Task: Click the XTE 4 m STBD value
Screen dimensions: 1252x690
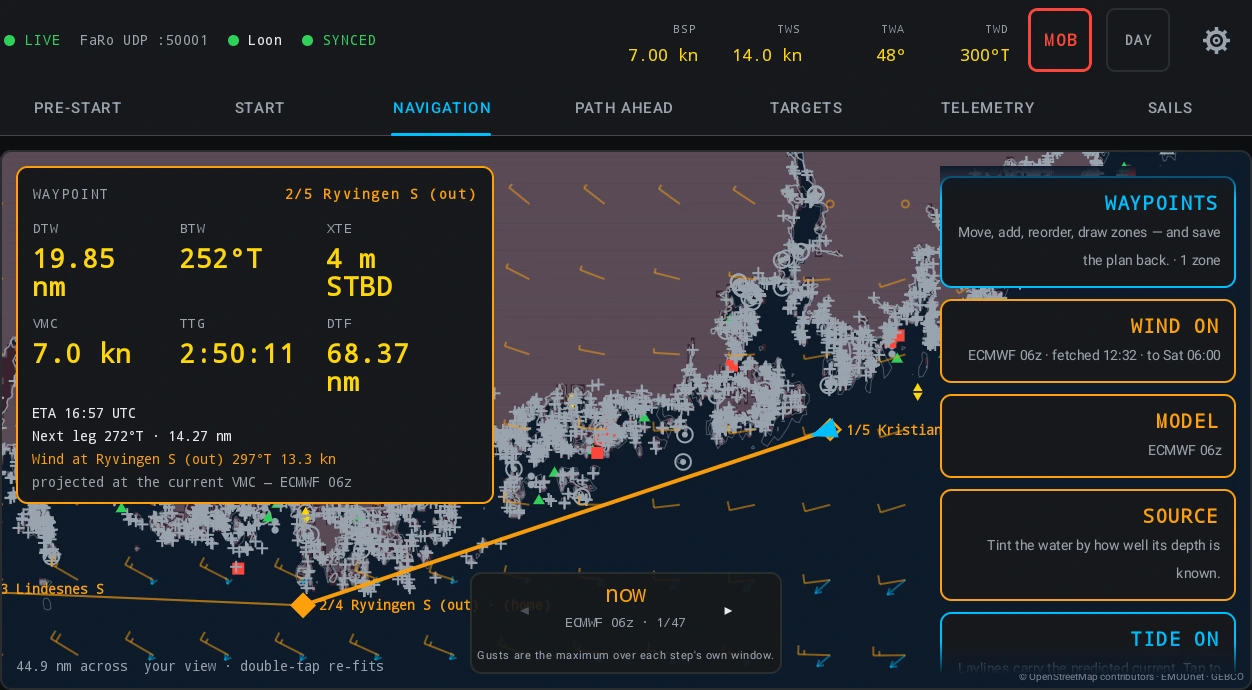Action: pyautogui.click(x=359, y=273)
